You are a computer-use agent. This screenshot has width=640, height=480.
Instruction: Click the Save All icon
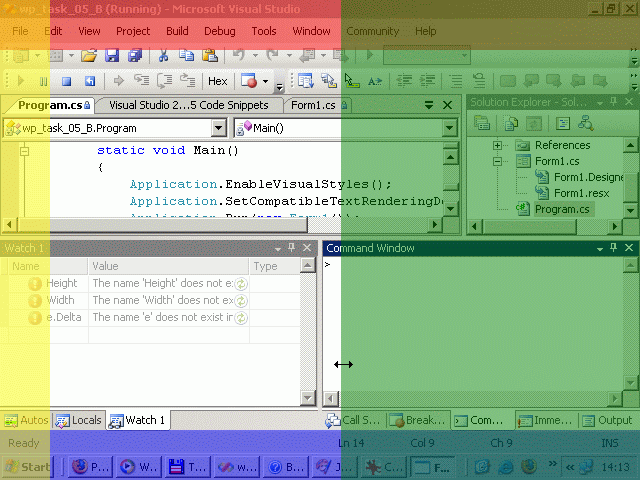[x=135, y=55]
